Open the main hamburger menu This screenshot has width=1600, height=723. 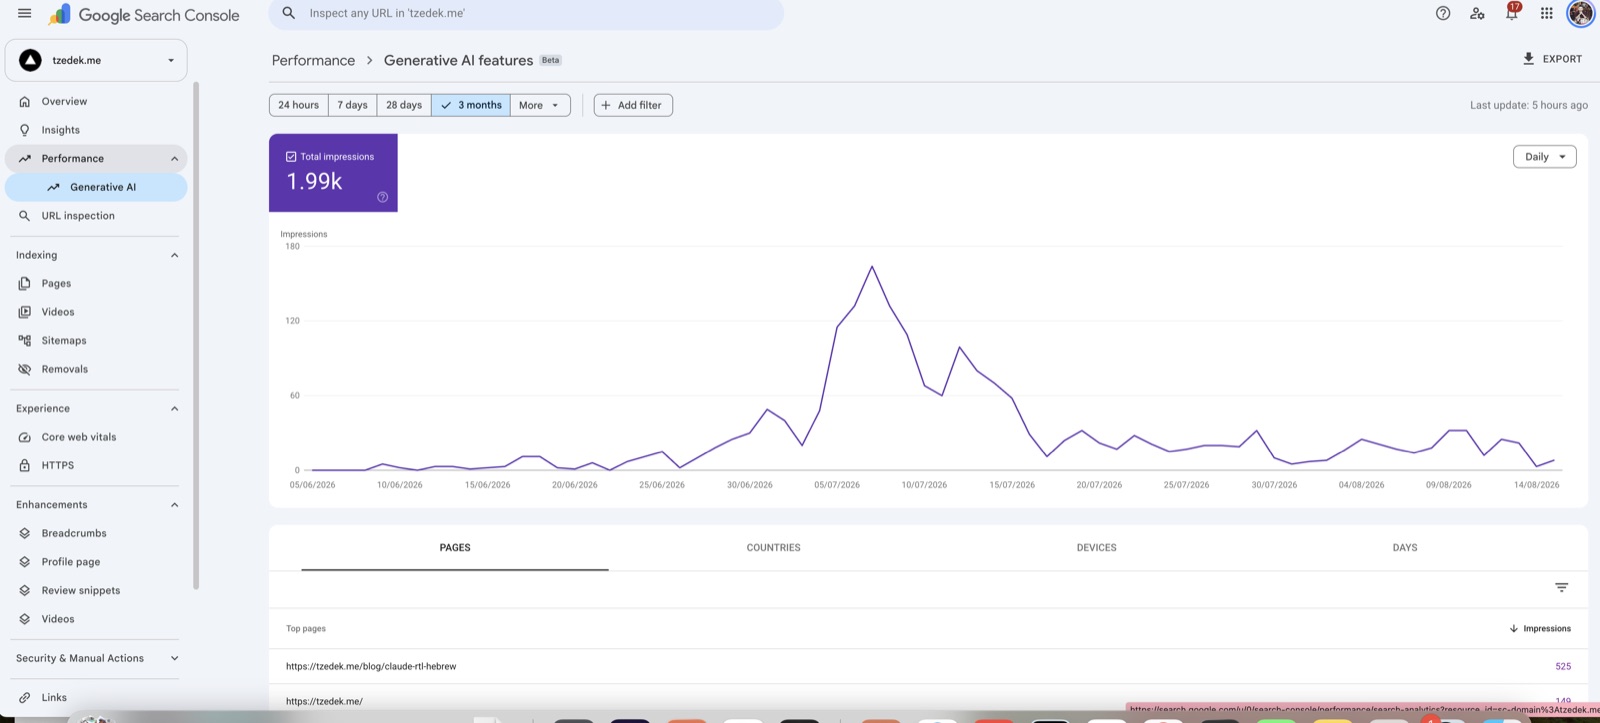tap(25, 13)
